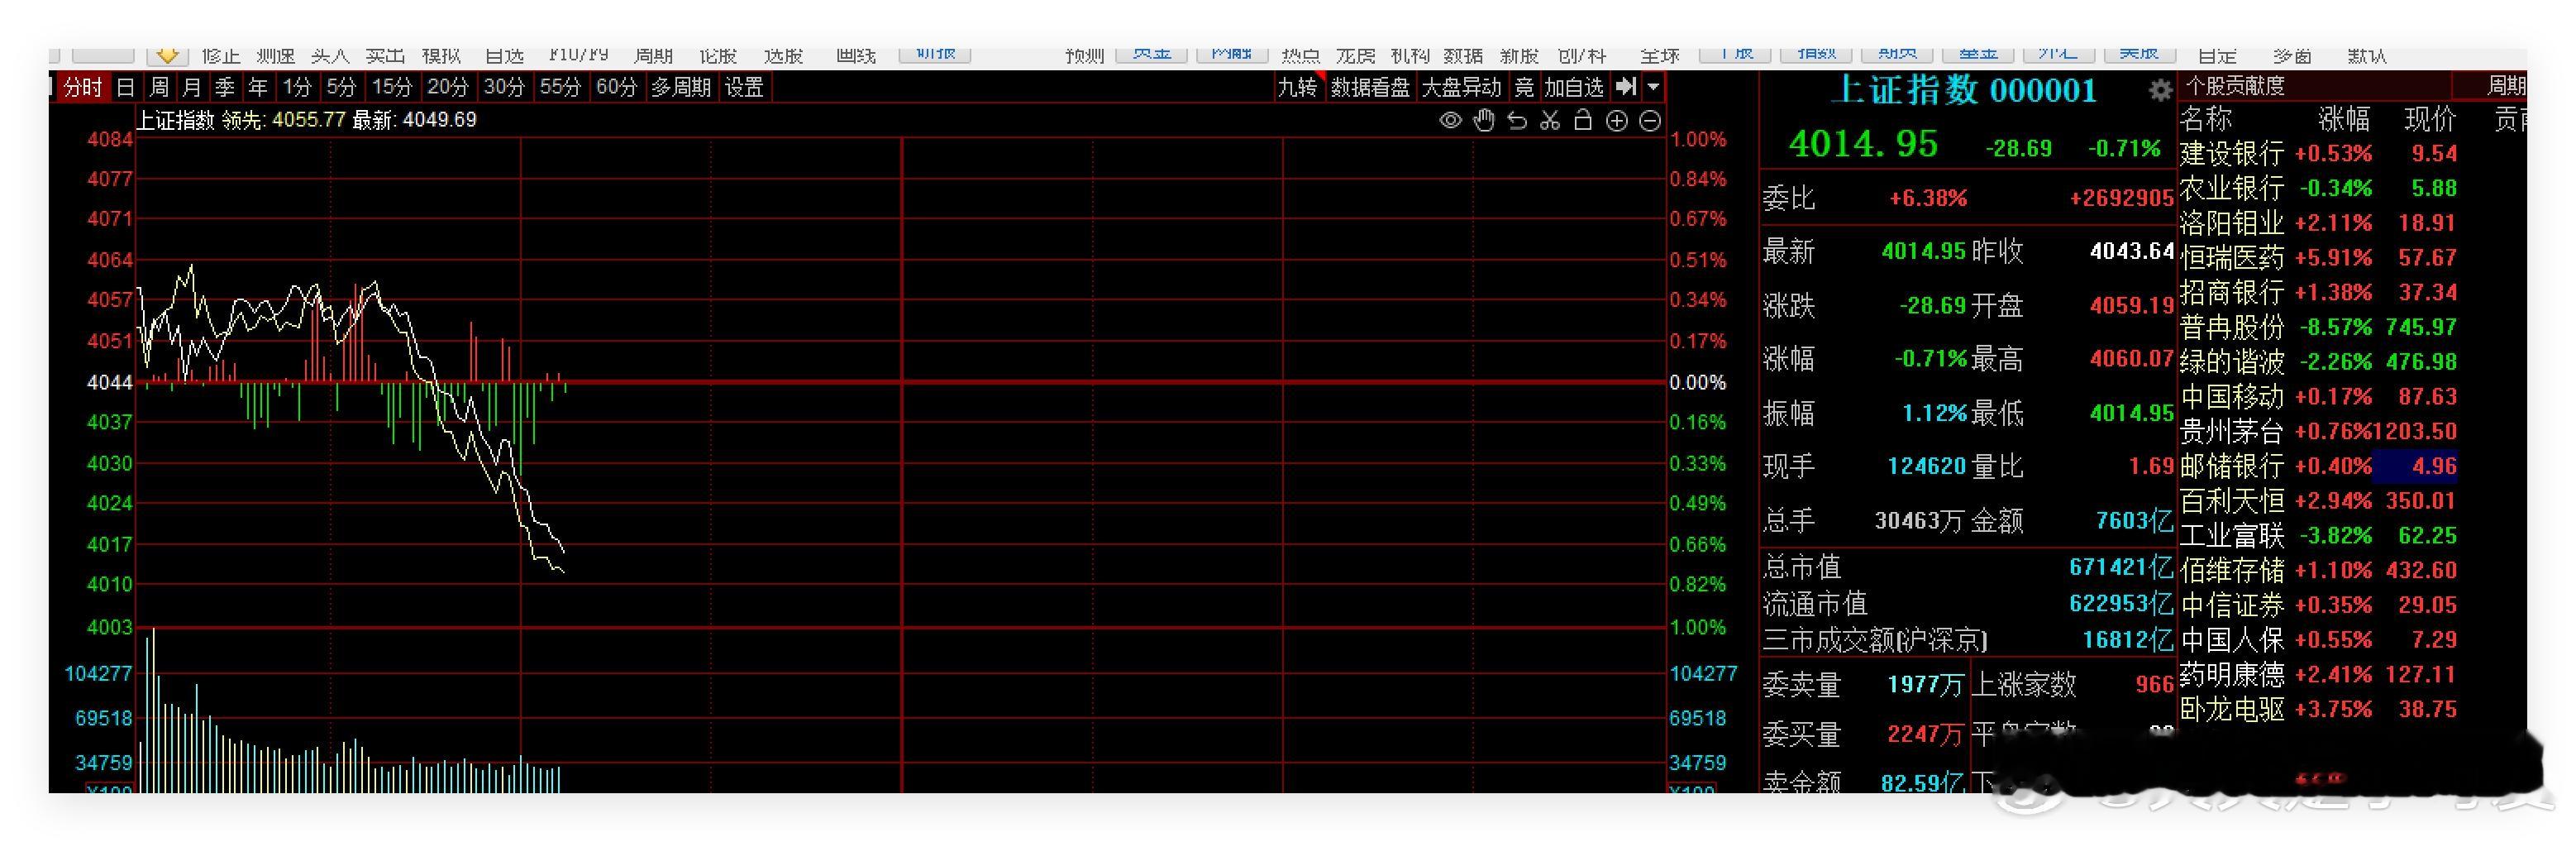This screenshot has width=2576, height=842.
Task: Toggle the eye visibility icon on chart
Action: (x=1450, y=121)
